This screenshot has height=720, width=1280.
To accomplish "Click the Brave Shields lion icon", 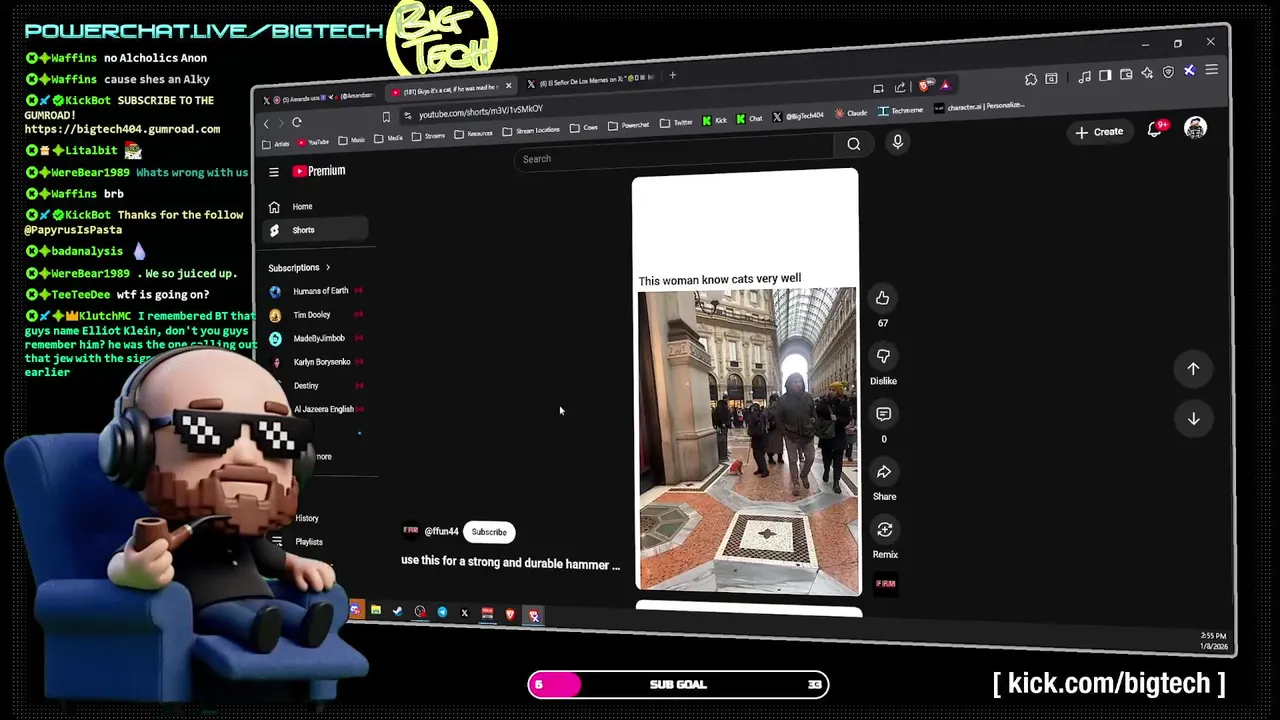I will [x=924, y=86].
